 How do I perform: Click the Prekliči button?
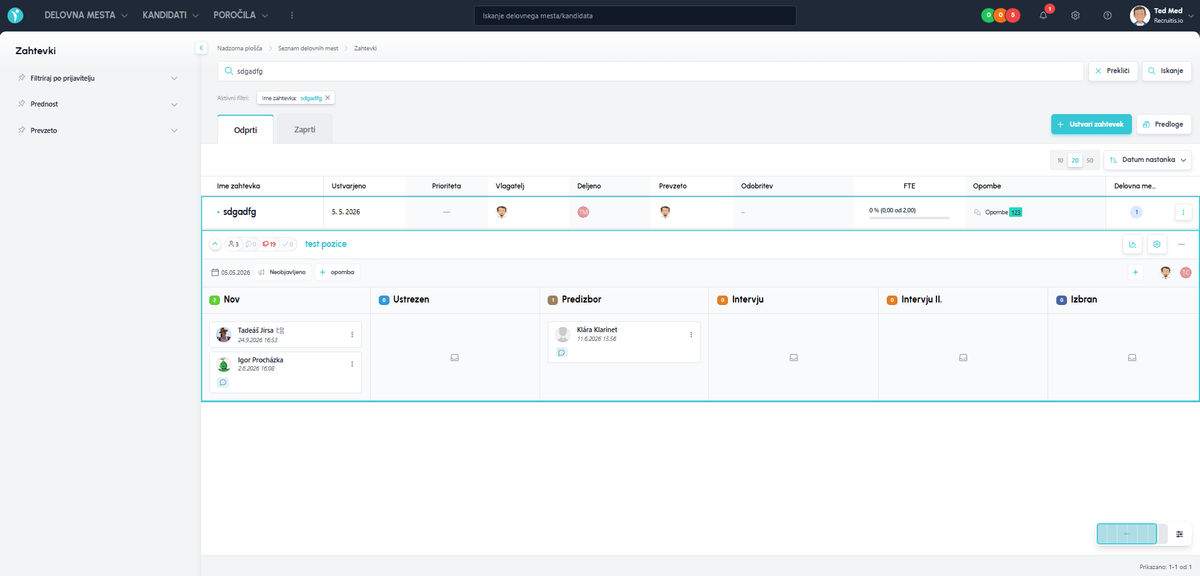(1113, 71)
